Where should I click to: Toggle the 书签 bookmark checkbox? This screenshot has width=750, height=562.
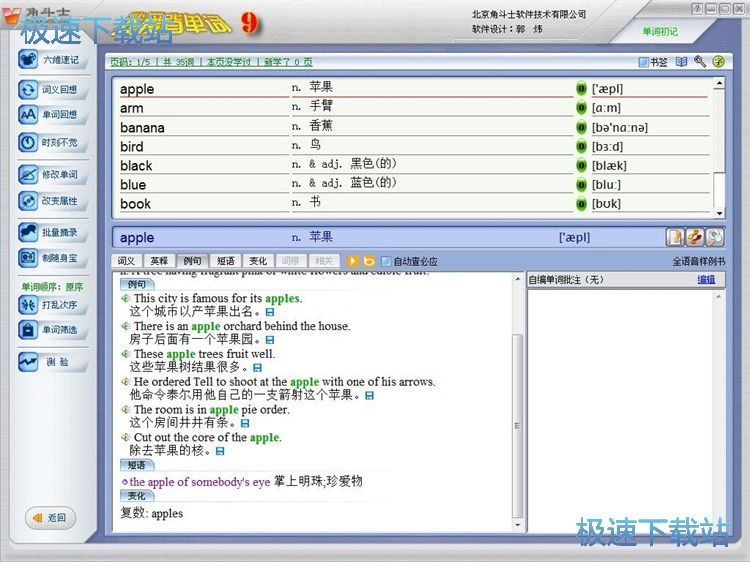tap(644, 62)
